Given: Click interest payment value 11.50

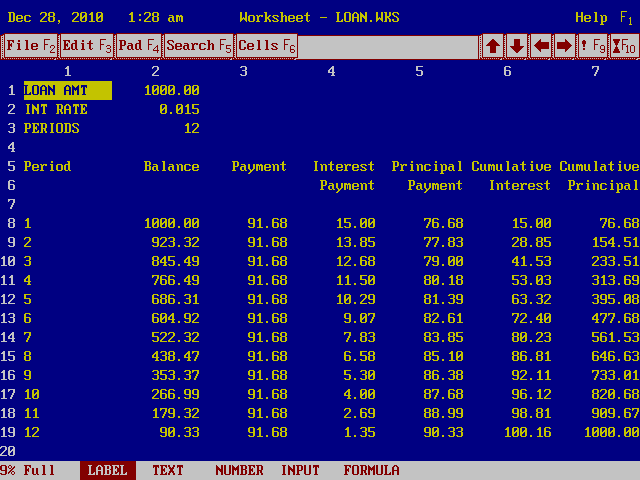Looking at the screenshot, I should pos(356,280).
